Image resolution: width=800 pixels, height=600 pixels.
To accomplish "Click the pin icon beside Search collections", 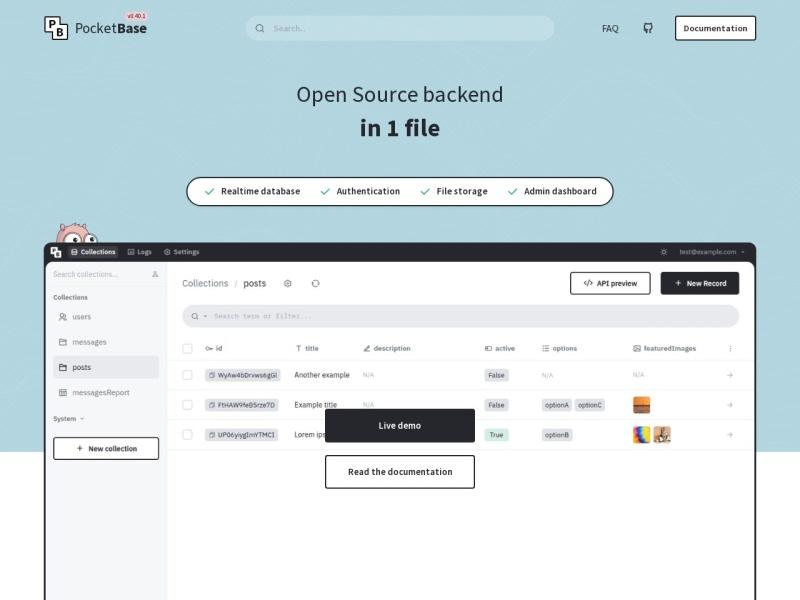I will pos(155,274).
